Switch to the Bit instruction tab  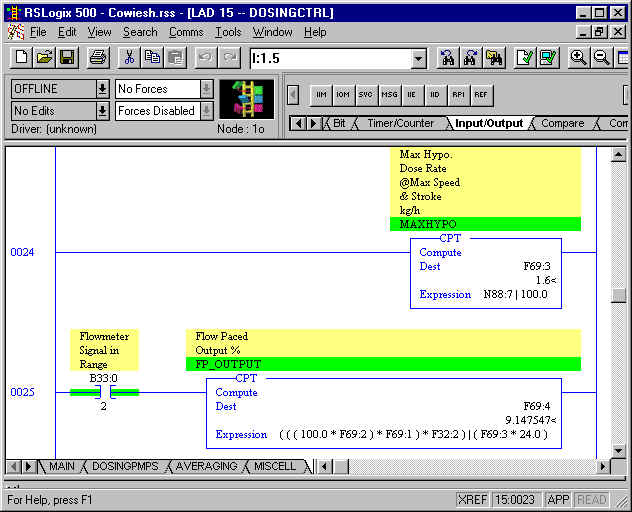click(339, 123)
